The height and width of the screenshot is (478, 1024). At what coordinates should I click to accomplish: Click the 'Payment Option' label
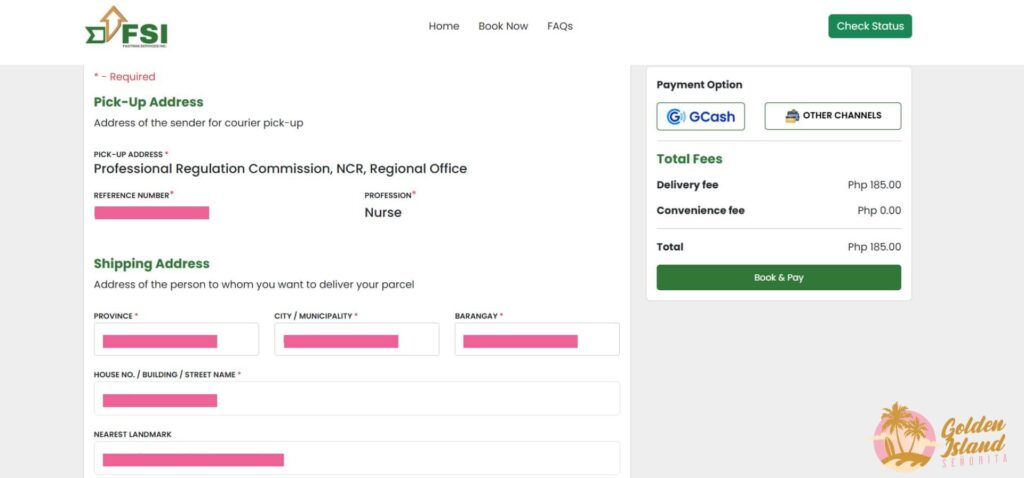pos(699,85)
